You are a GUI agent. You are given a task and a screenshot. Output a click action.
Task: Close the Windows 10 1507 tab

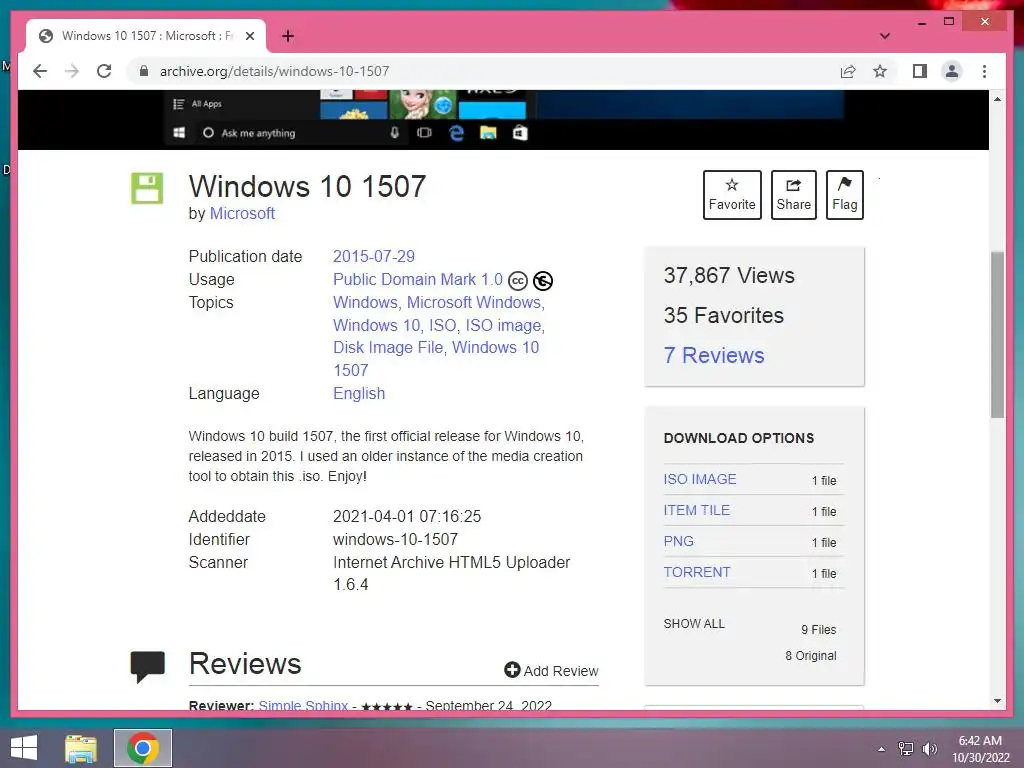(249, 36)
